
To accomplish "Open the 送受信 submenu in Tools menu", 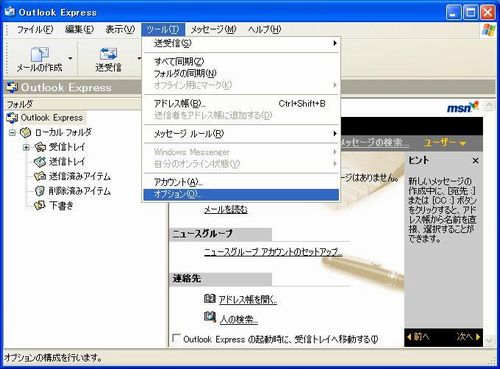I will tap(241, 43).
